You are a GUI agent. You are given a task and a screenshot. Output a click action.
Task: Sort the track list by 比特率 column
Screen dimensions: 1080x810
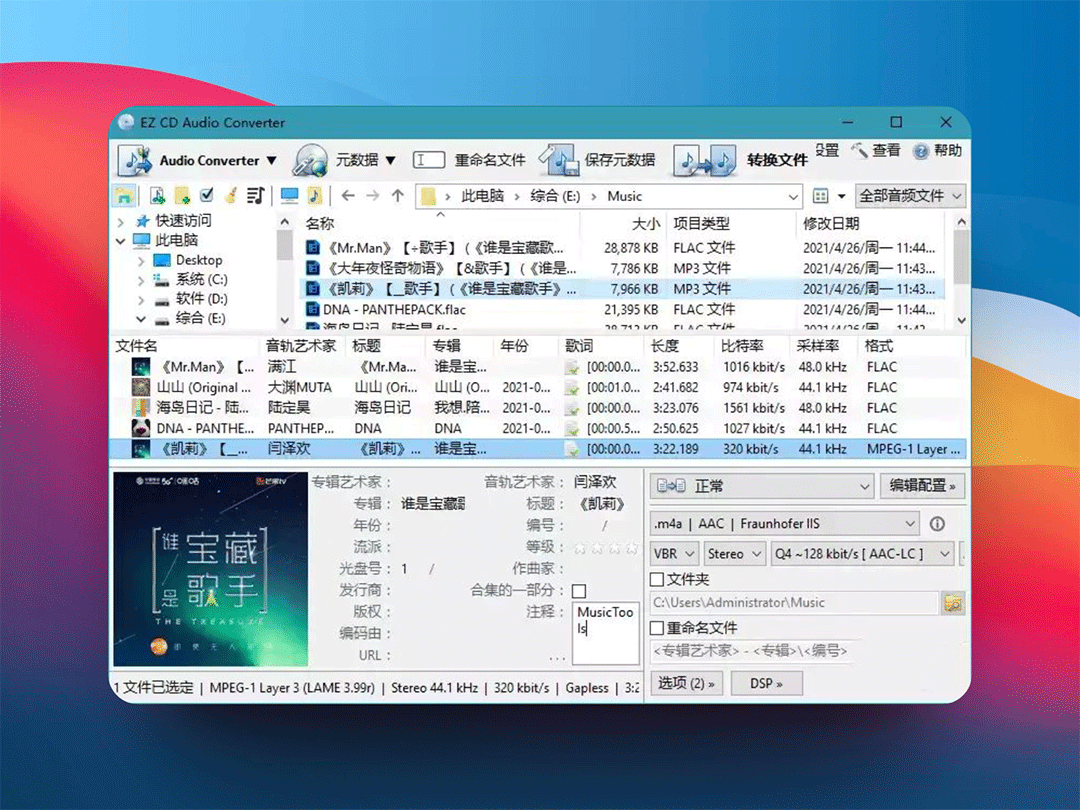point(742,346)
